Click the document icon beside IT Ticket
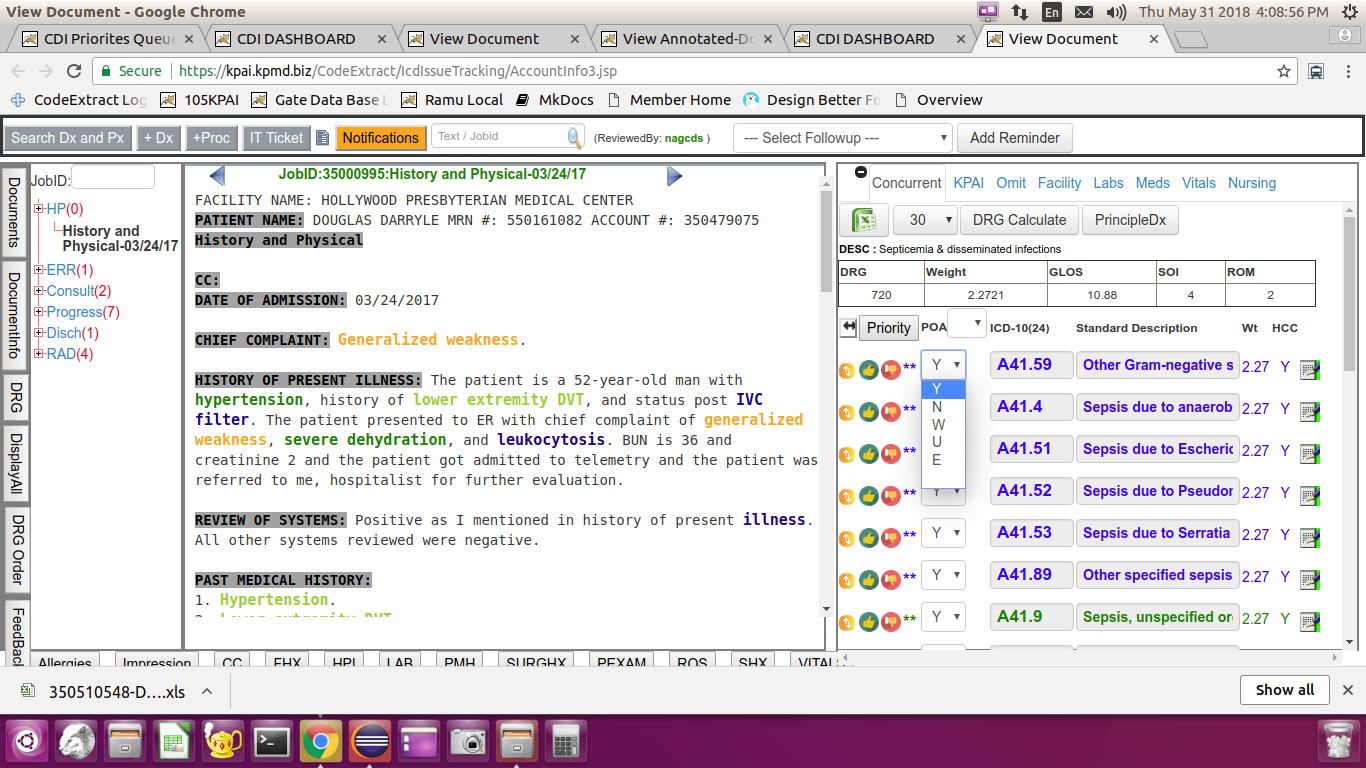This screenshot has height=768, width=1366. coord(322,138)
